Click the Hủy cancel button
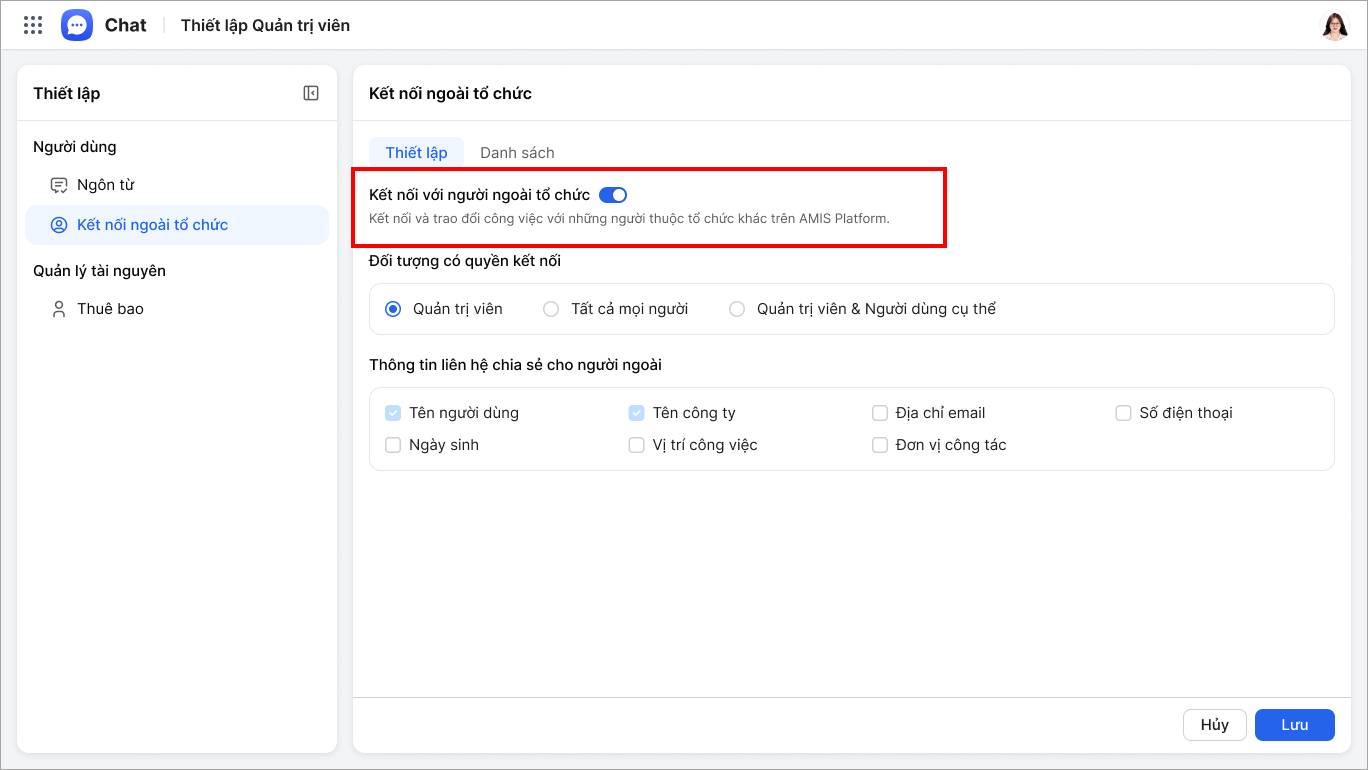 click(x=1214, y=725)
